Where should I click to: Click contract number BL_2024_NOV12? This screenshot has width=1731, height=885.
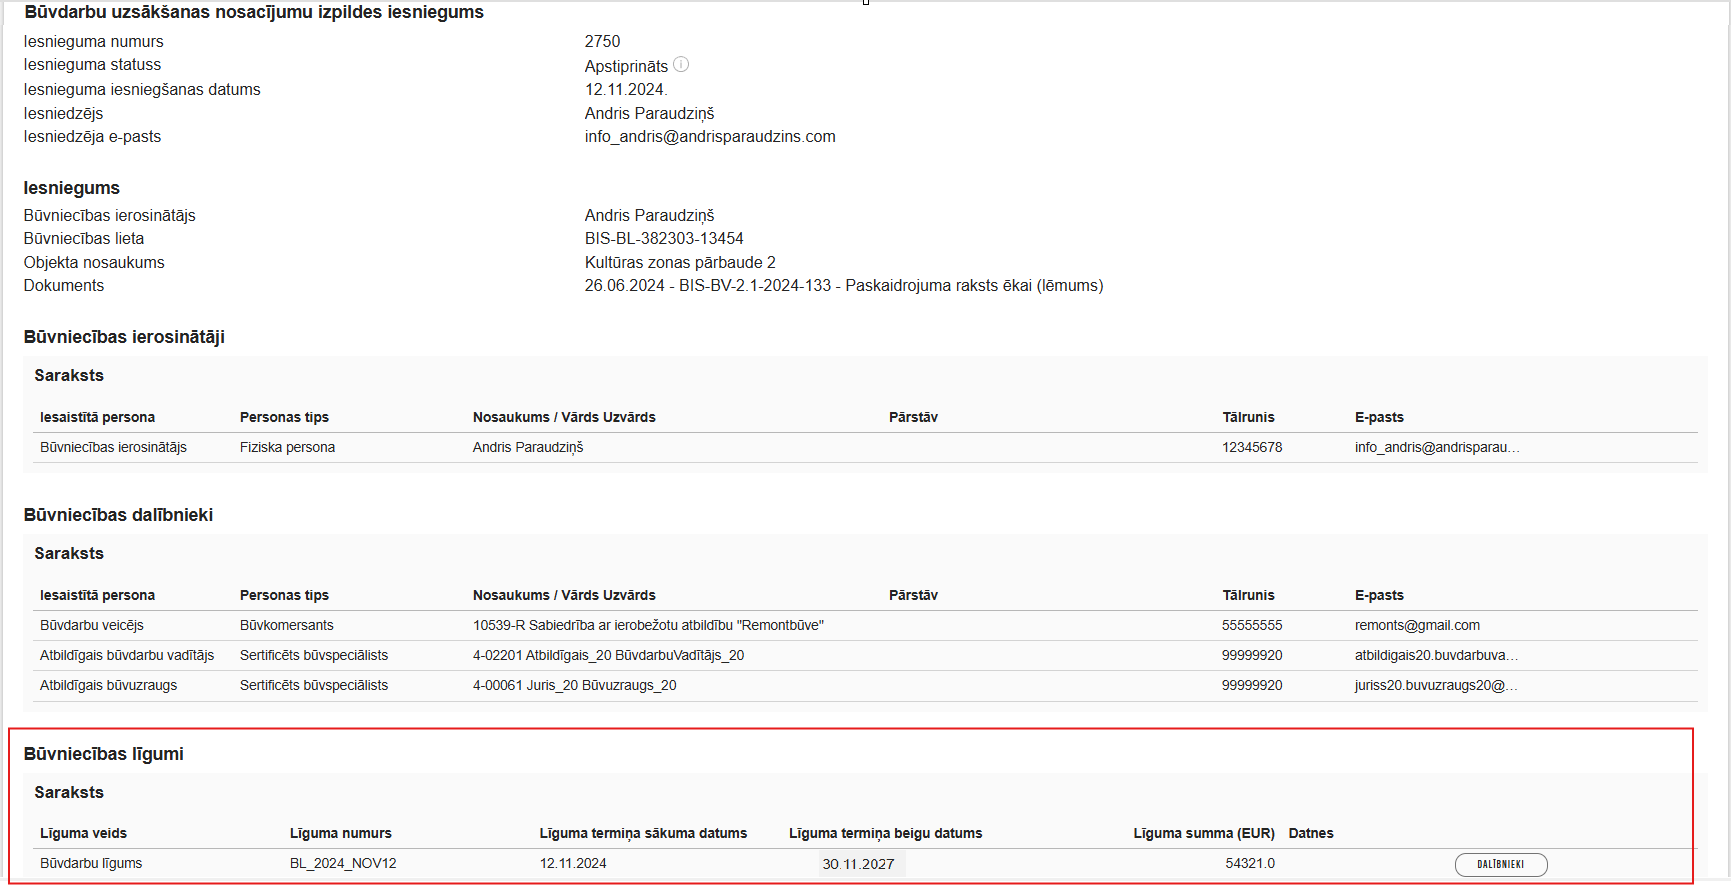[x=343, y=863]
